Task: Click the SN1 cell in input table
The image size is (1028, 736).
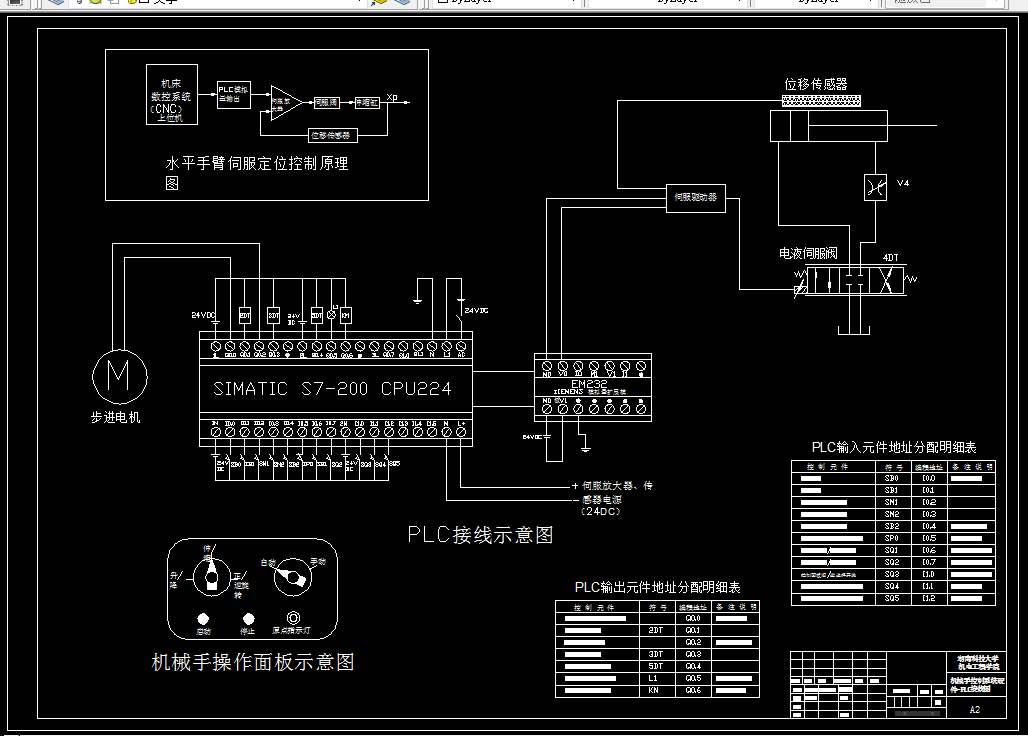Action: pos(892,502)
